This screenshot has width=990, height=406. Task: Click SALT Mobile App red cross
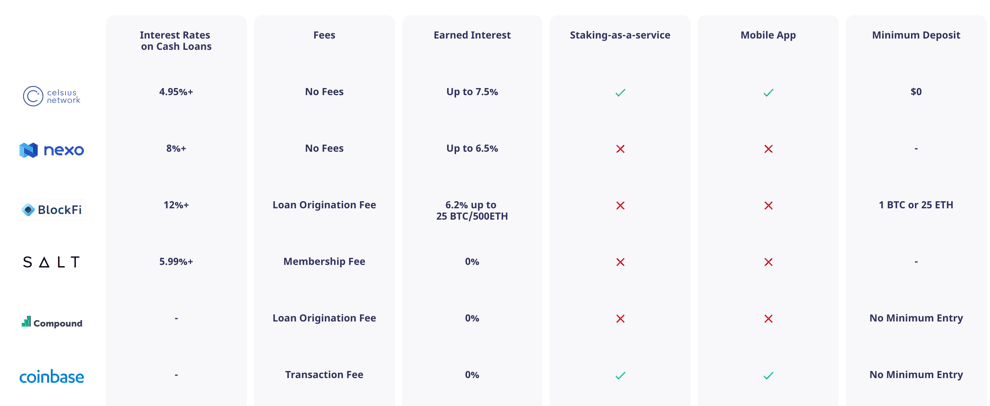point(768,262)
